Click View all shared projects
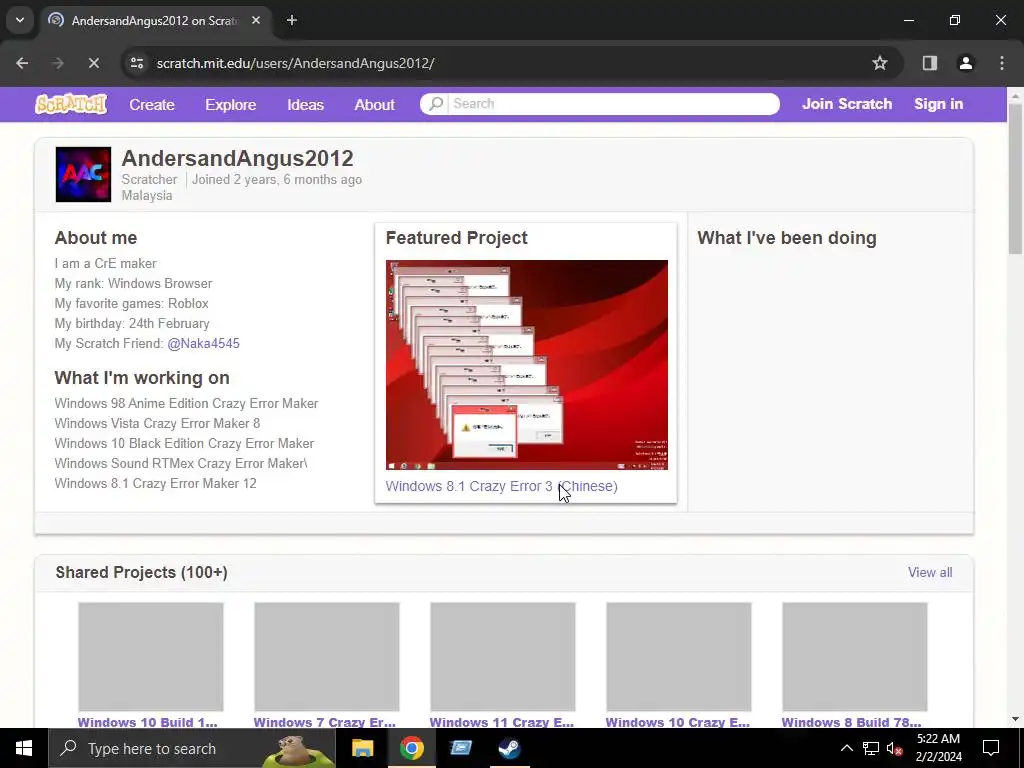The height and width of the screenshot is (768, 1024). point(929,572)
